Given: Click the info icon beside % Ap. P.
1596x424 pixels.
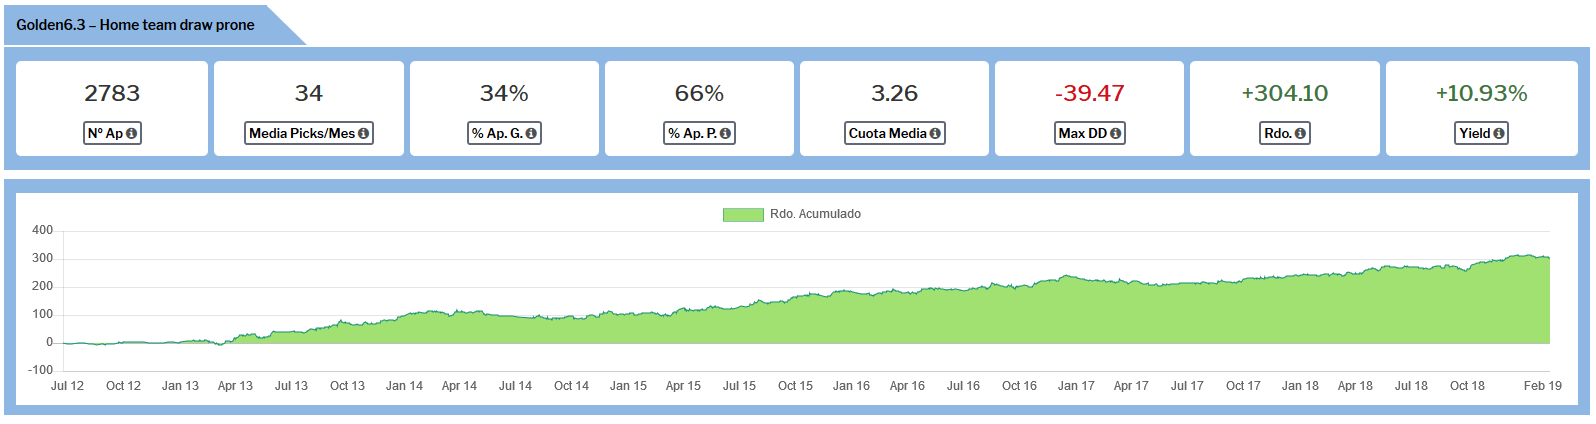Looking at the screenshot, I should tap(725, 133).
